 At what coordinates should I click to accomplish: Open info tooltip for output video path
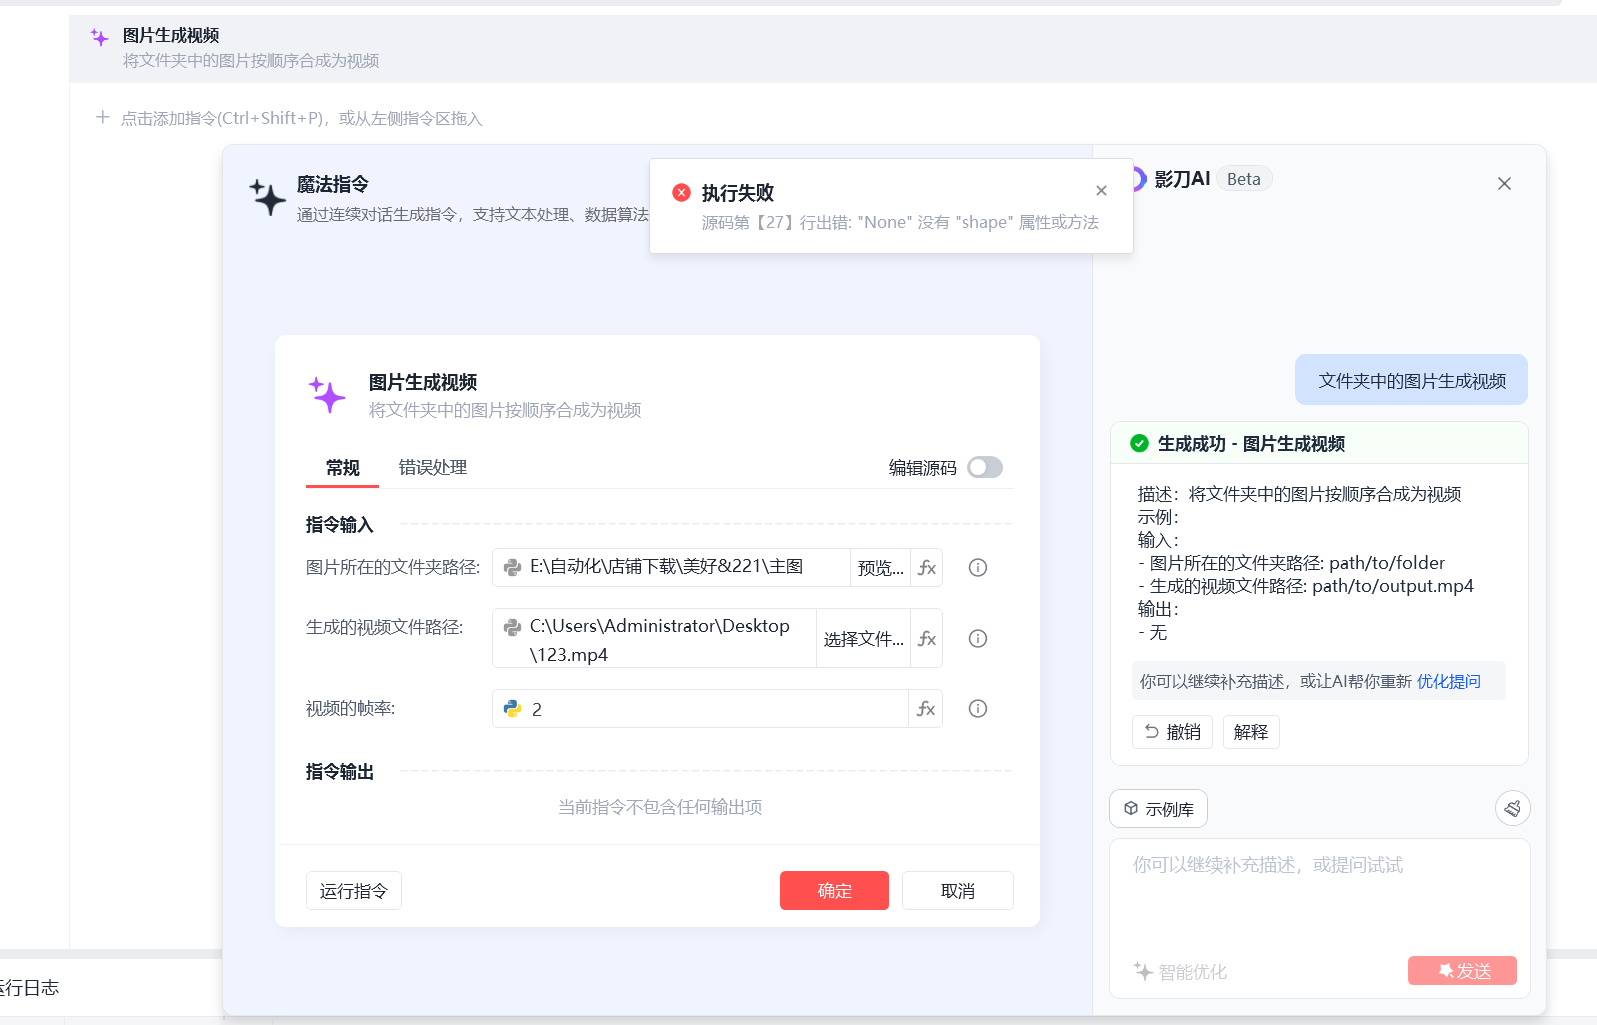tap(978, 639)
